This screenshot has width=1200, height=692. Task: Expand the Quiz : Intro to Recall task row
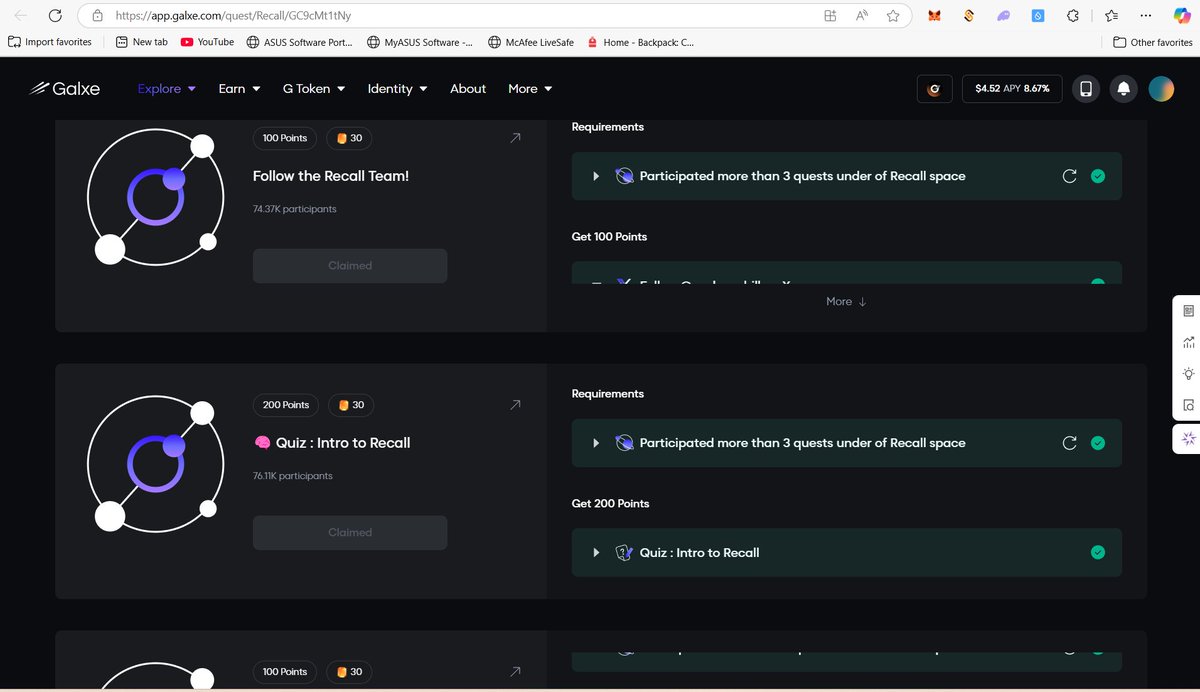[x=596, y=552]
